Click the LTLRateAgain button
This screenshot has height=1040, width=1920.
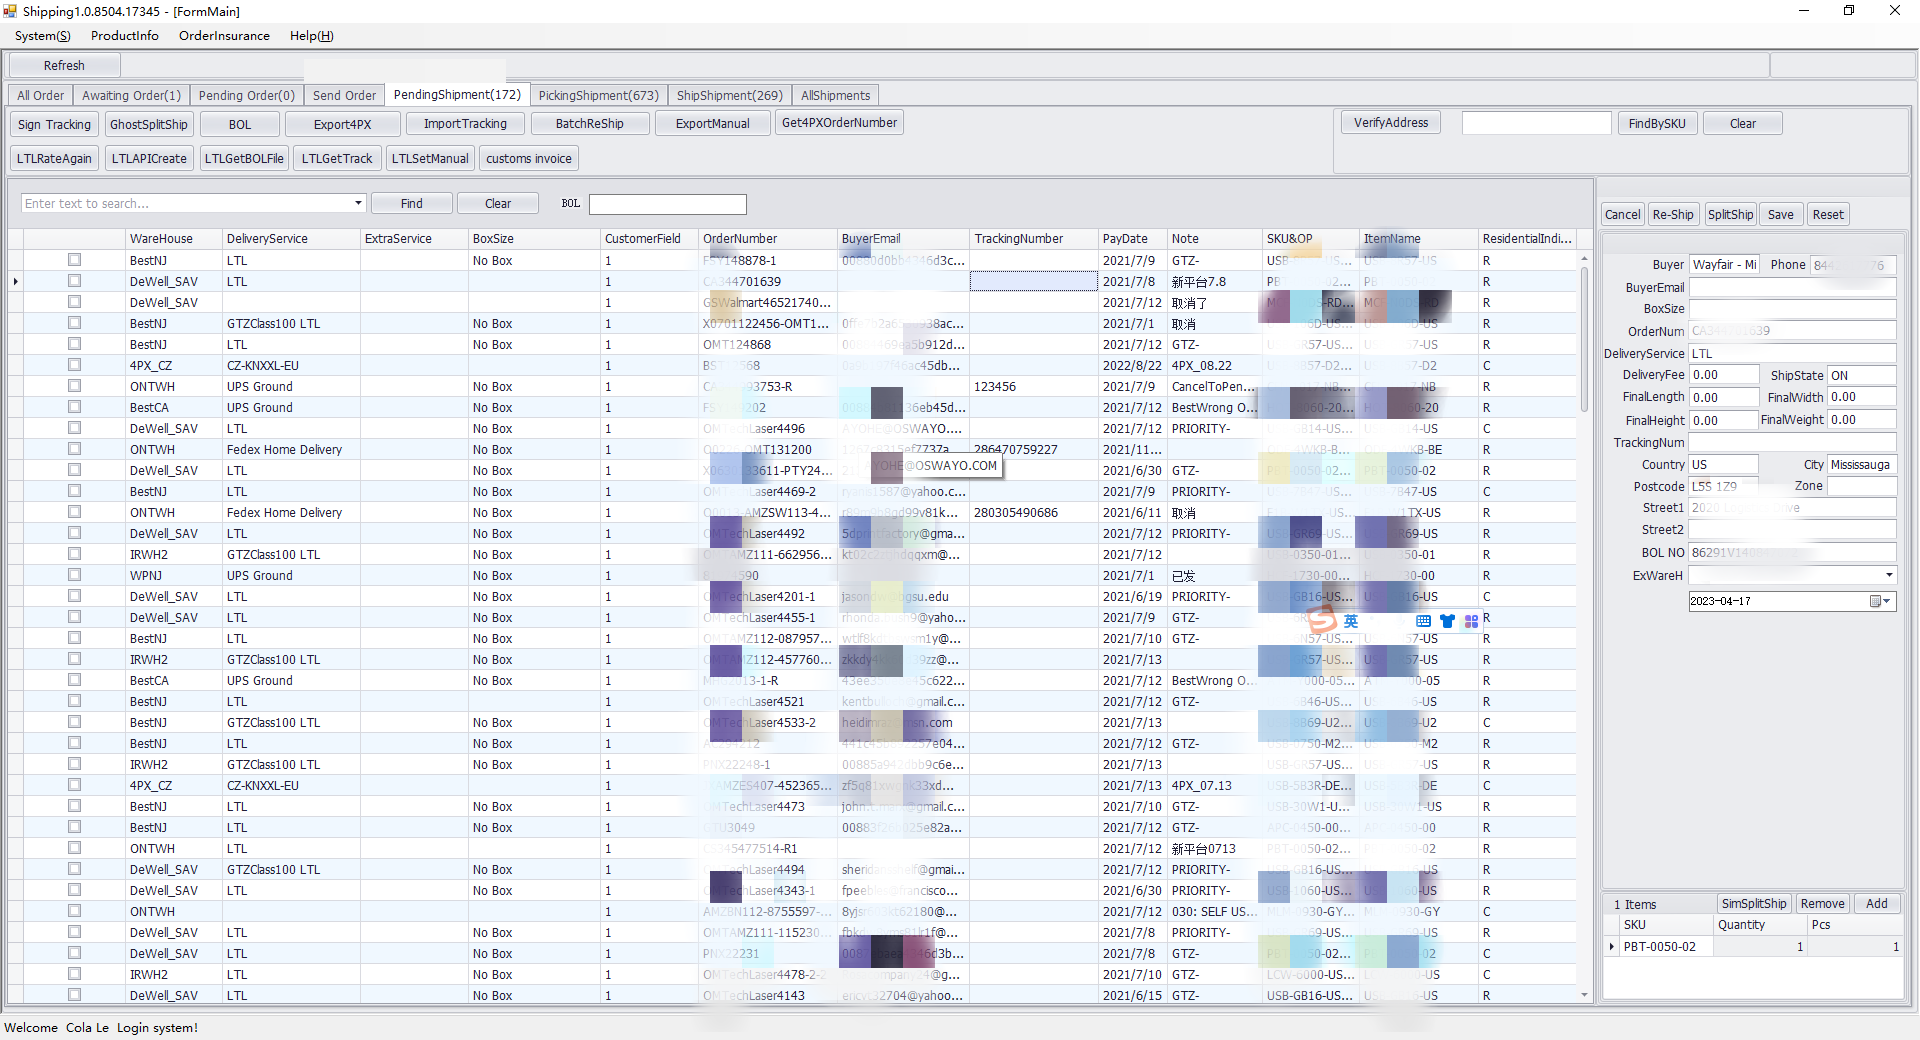click(x=54, y=159)
